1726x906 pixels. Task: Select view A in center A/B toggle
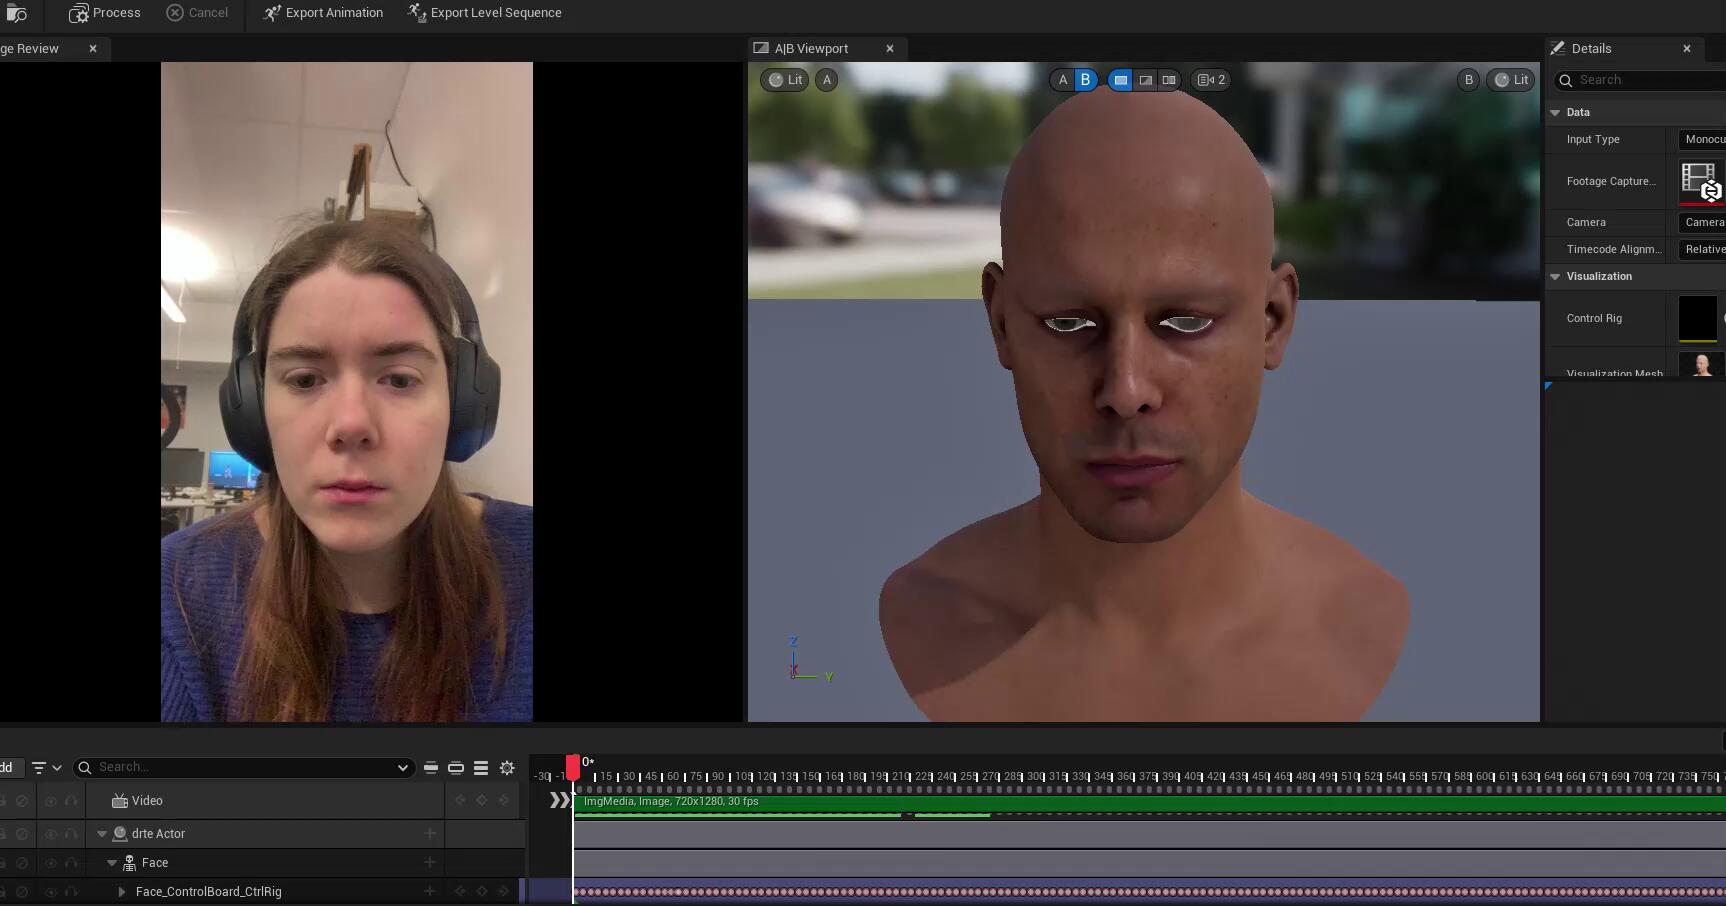point(1062,80)
